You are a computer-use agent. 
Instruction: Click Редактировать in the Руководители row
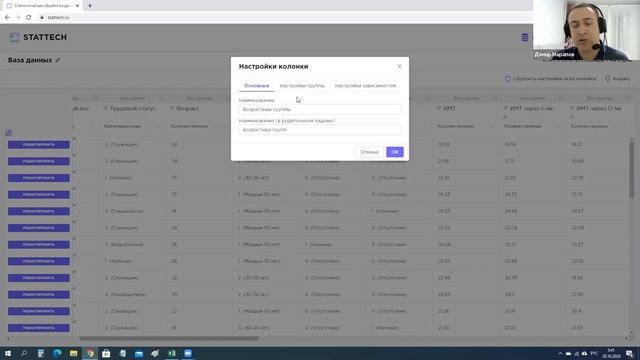[39, 294]
